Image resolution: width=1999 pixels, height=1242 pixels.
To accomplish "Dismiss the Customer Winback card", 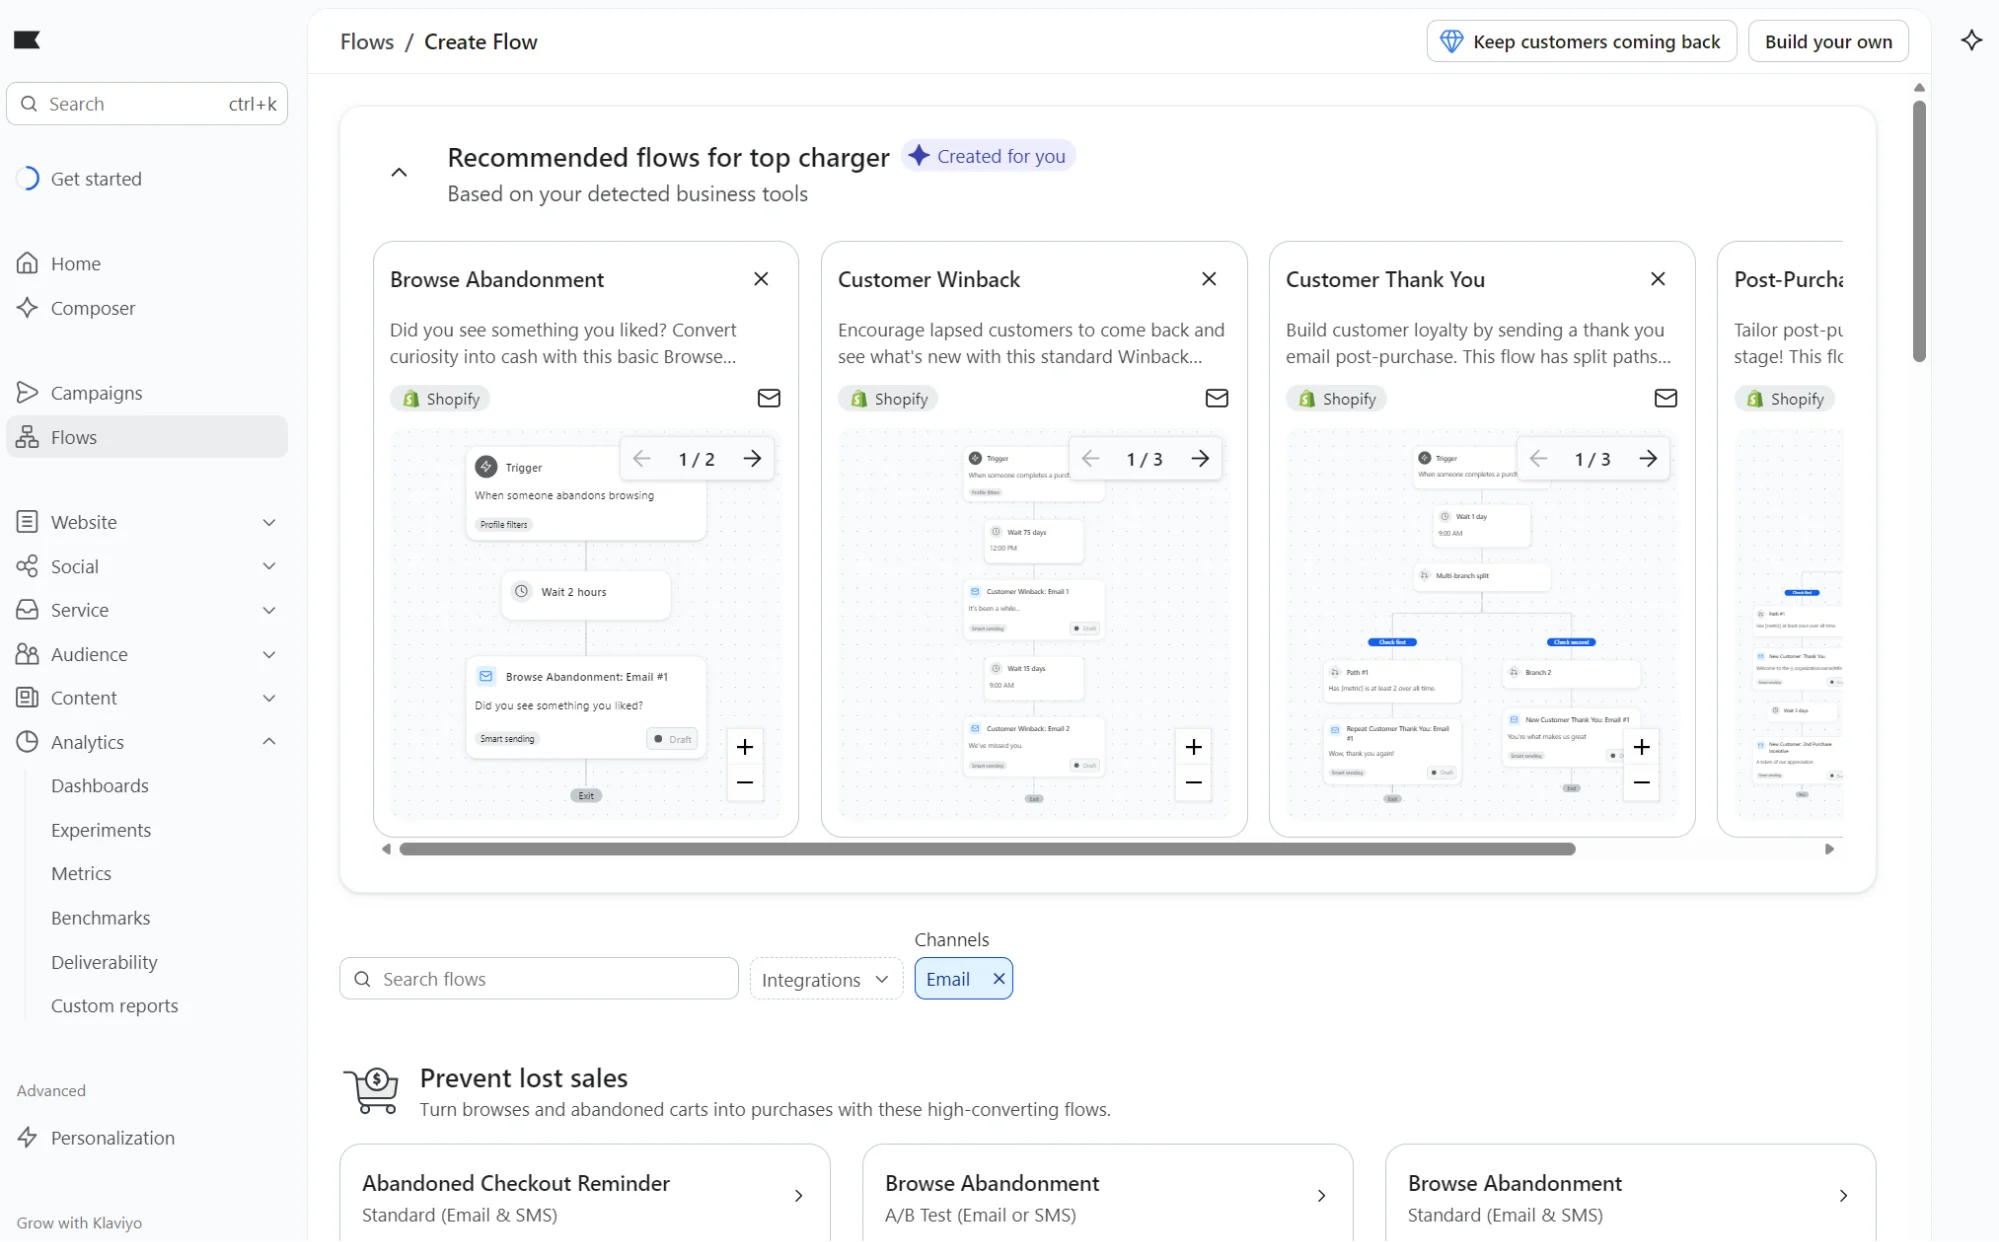I will pos(1209,279).
